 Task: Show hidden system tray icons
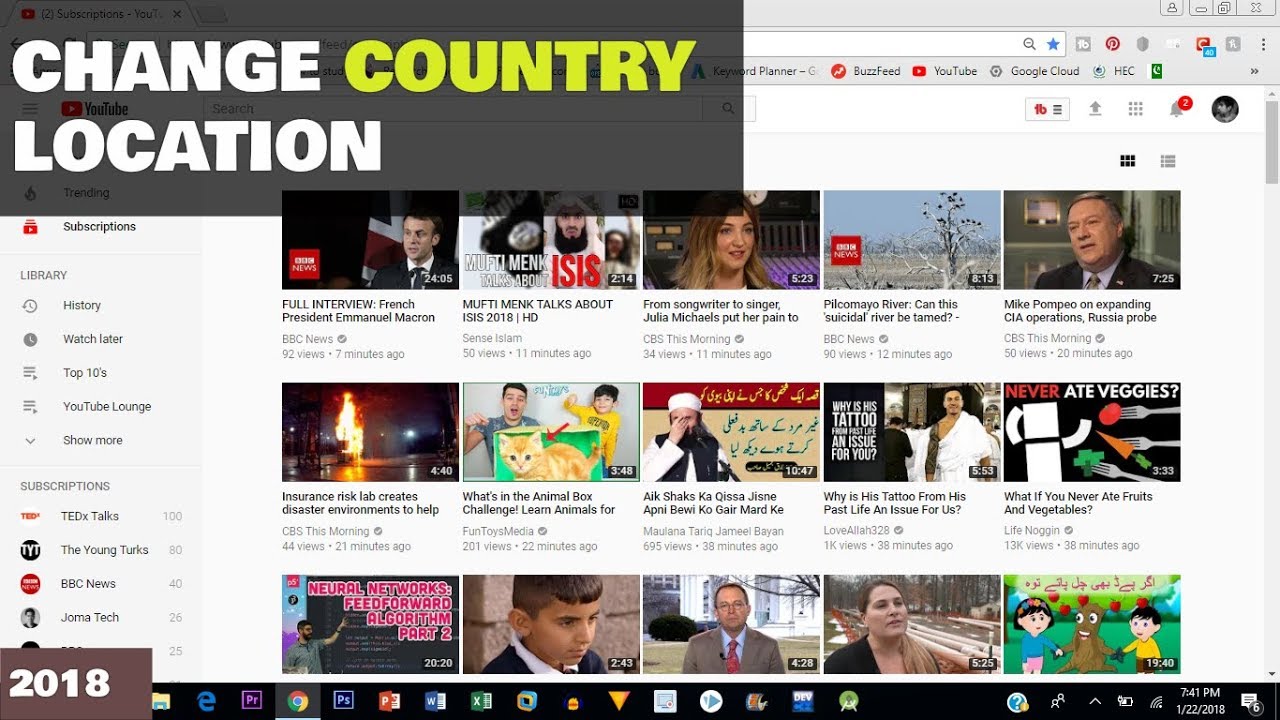[x=1094, y=701]
